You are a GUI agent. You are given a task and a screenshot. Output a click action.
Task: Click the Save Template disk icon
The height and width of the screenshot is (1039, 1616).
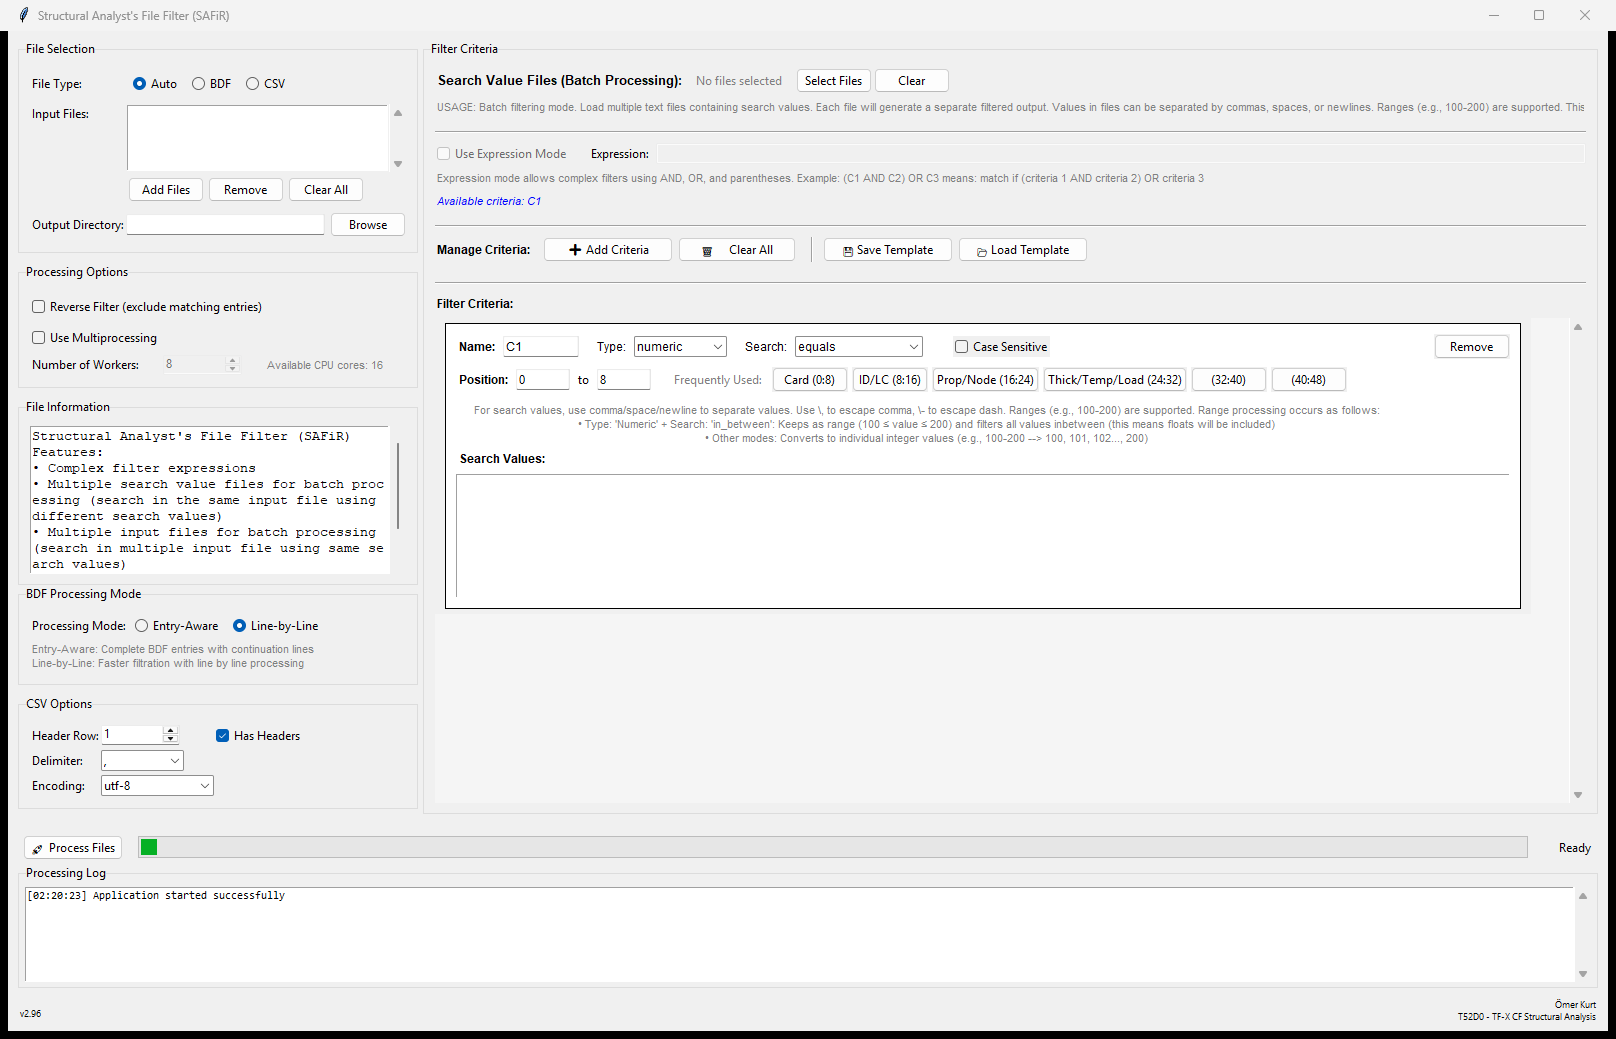click(849, 249)
